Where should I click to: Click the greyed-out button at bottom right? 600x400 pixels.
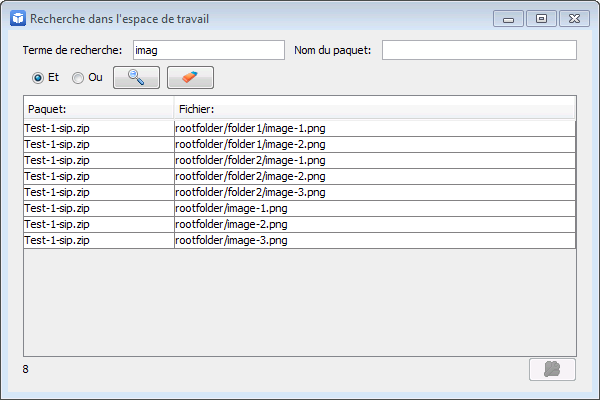(x=552, y=369)
